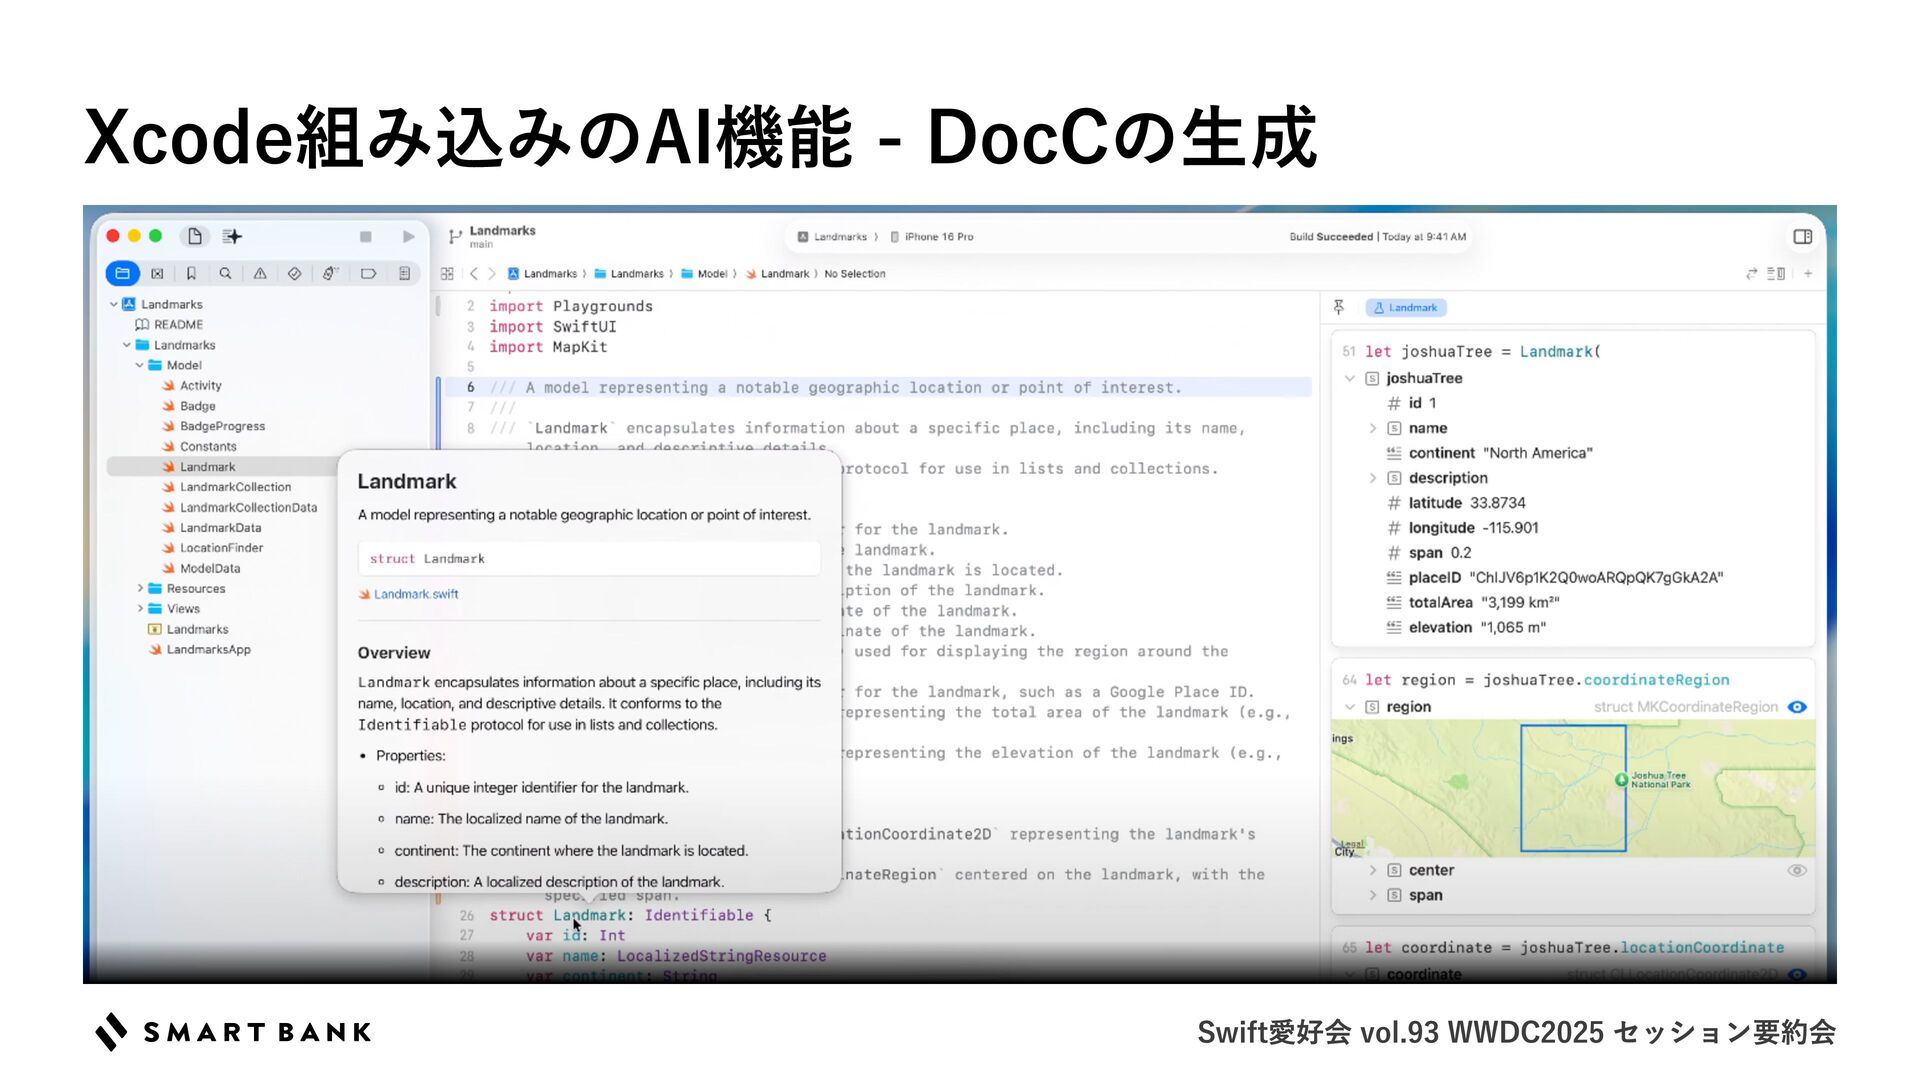This screenshot has width=1920, height=1080.
Task: Collapse the Landmarks folder
Action: (127, 345)
